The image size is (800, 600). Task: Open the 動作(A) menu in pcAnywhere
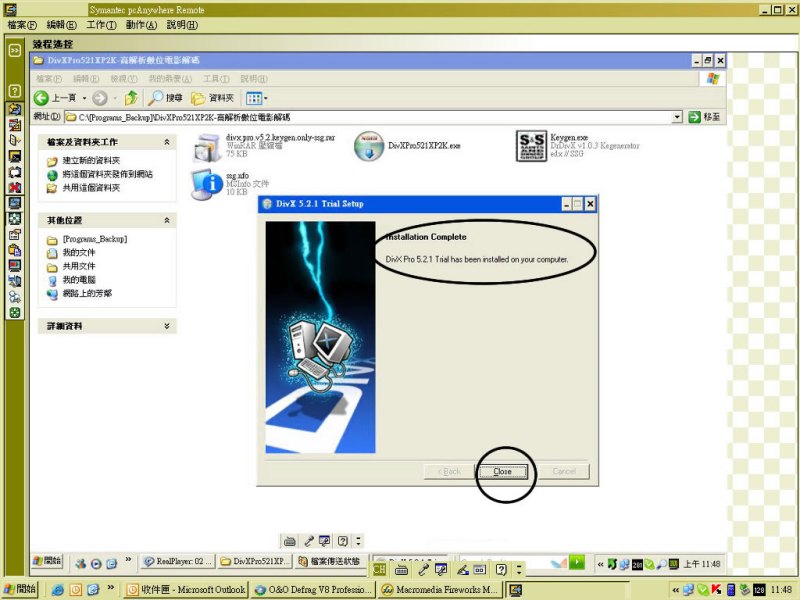coord(141,25)
